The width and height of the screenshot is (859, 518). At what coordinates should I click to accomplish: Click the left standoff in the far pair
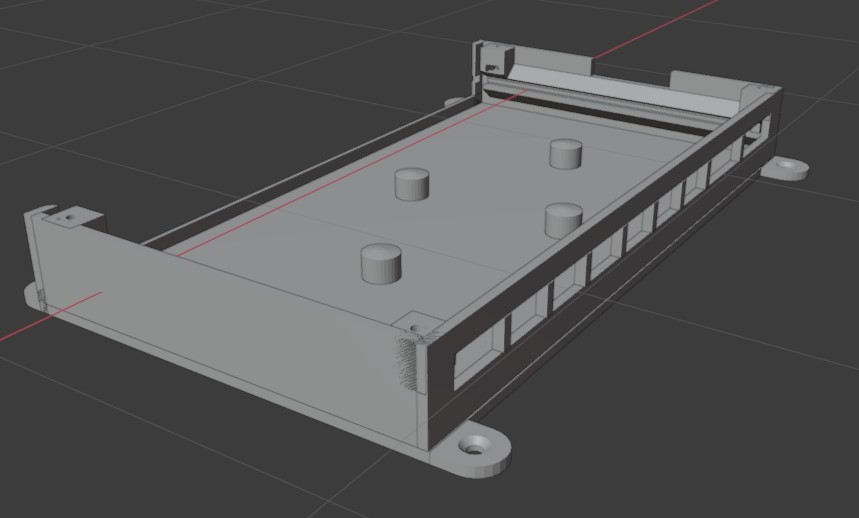(411, 184)
